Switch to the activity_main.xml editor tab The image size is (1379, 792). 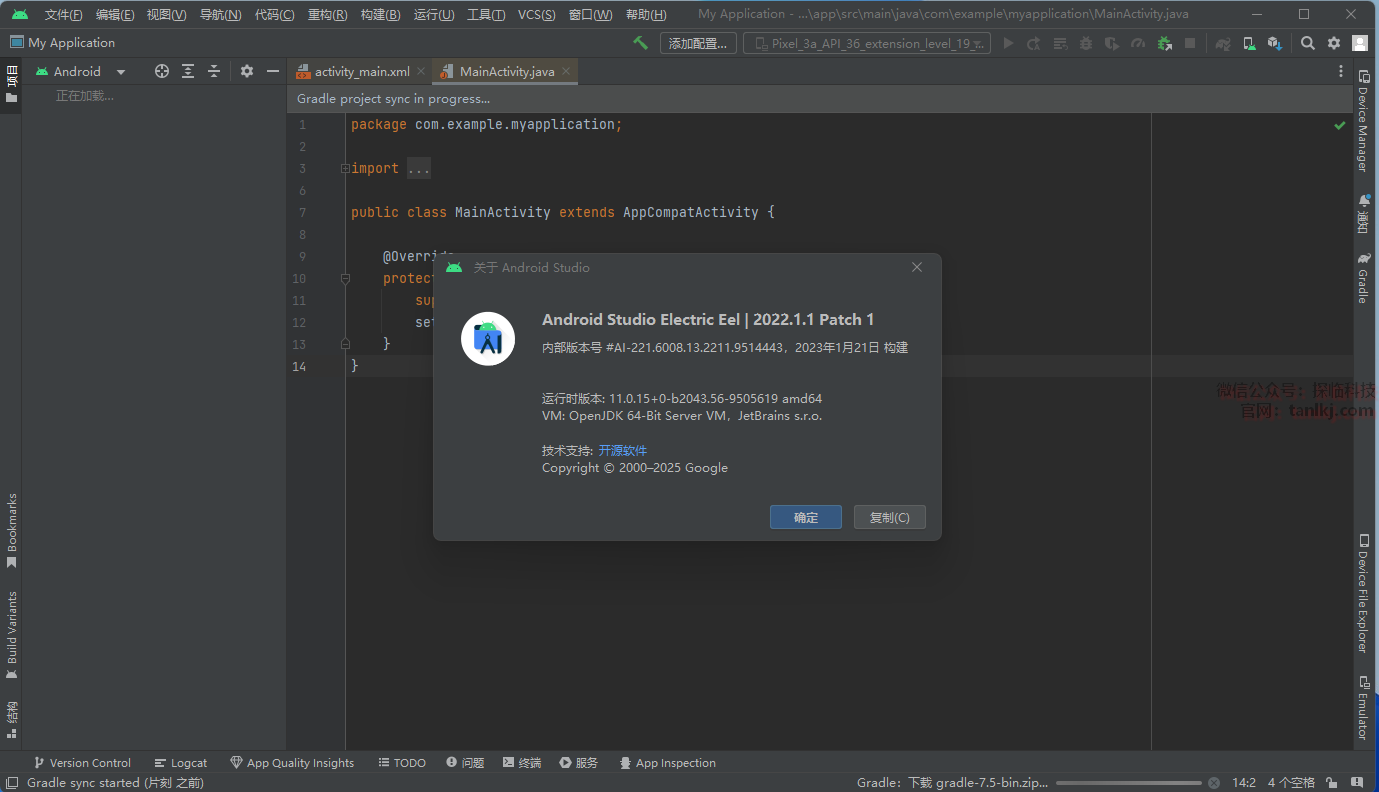tap(361, 72)
